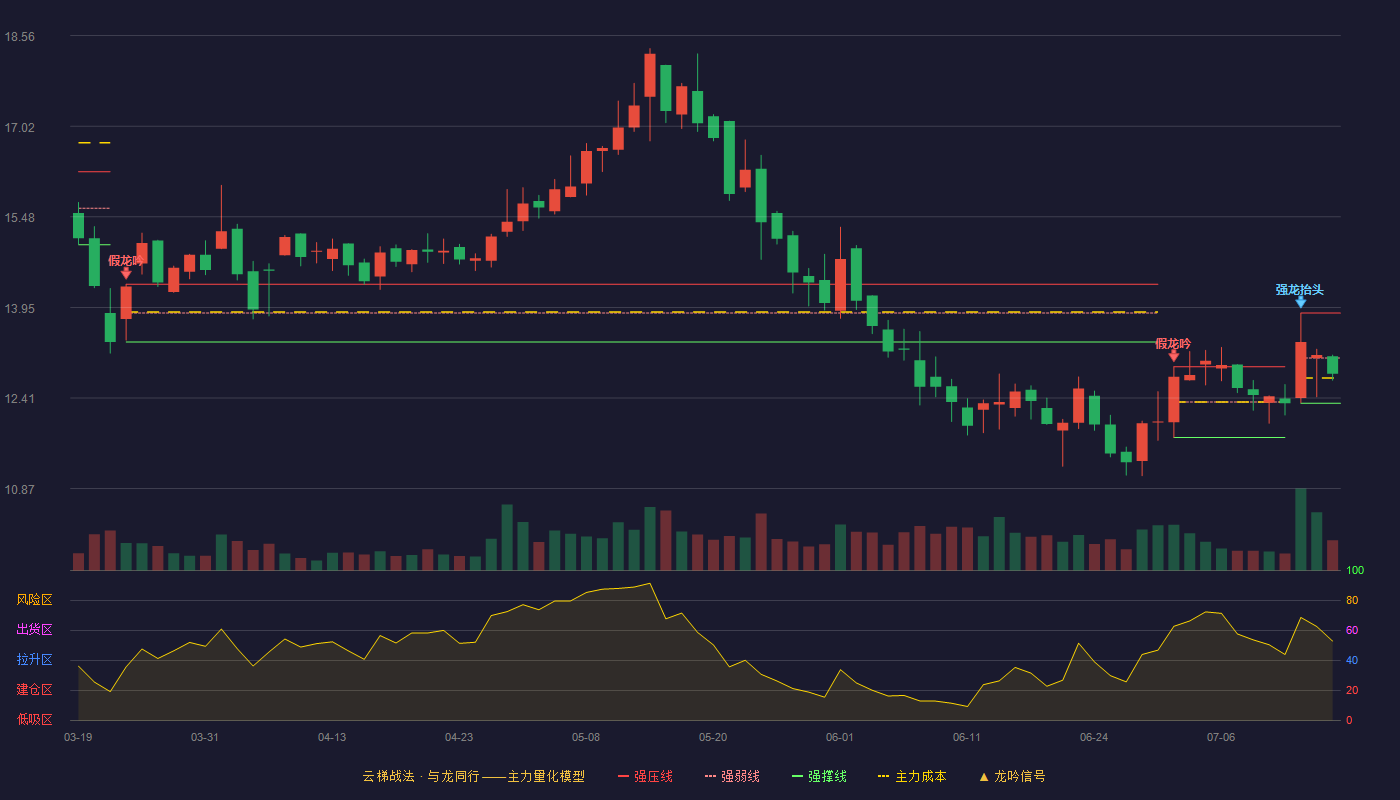Click the first red 假龙吟 arrow marker
The height and width of the screenshot is (800, 1400).
[126, 273]
